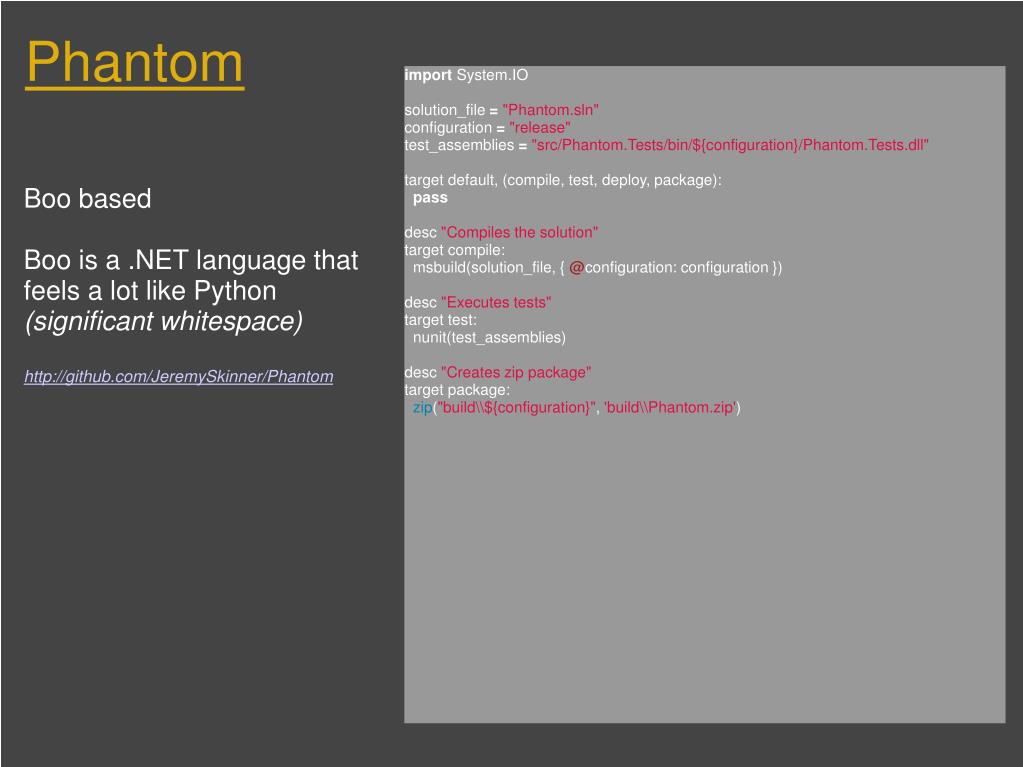Open the github.com/JeremySkinner/Phantom link
The height and width of the screenshot is (767, 1023).
[x=179, y=376]
